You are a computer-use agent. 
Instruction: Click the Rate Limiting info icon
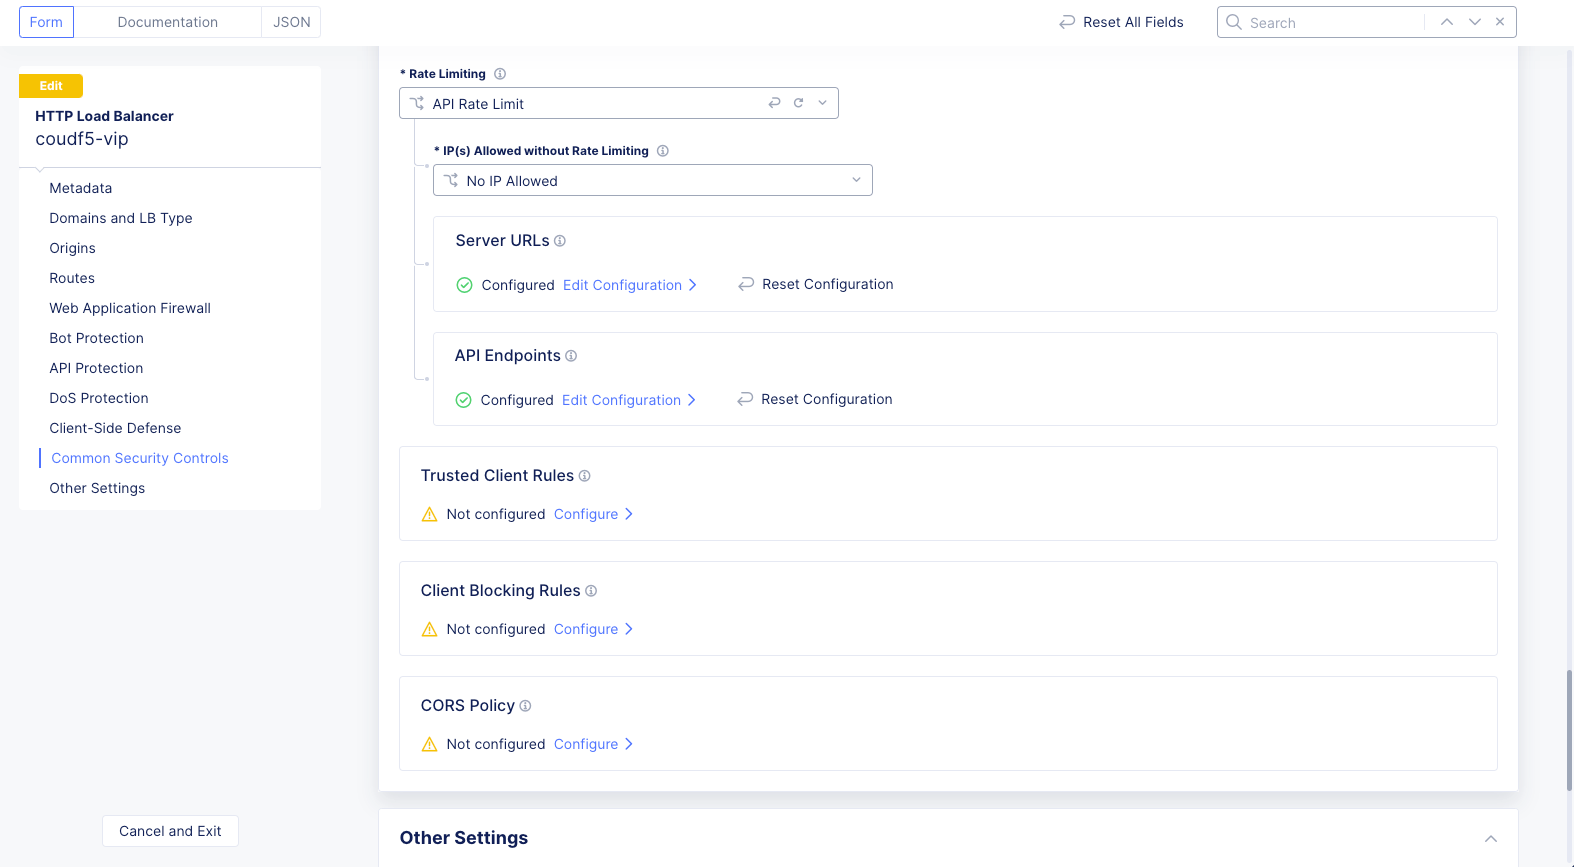[500, 74]
